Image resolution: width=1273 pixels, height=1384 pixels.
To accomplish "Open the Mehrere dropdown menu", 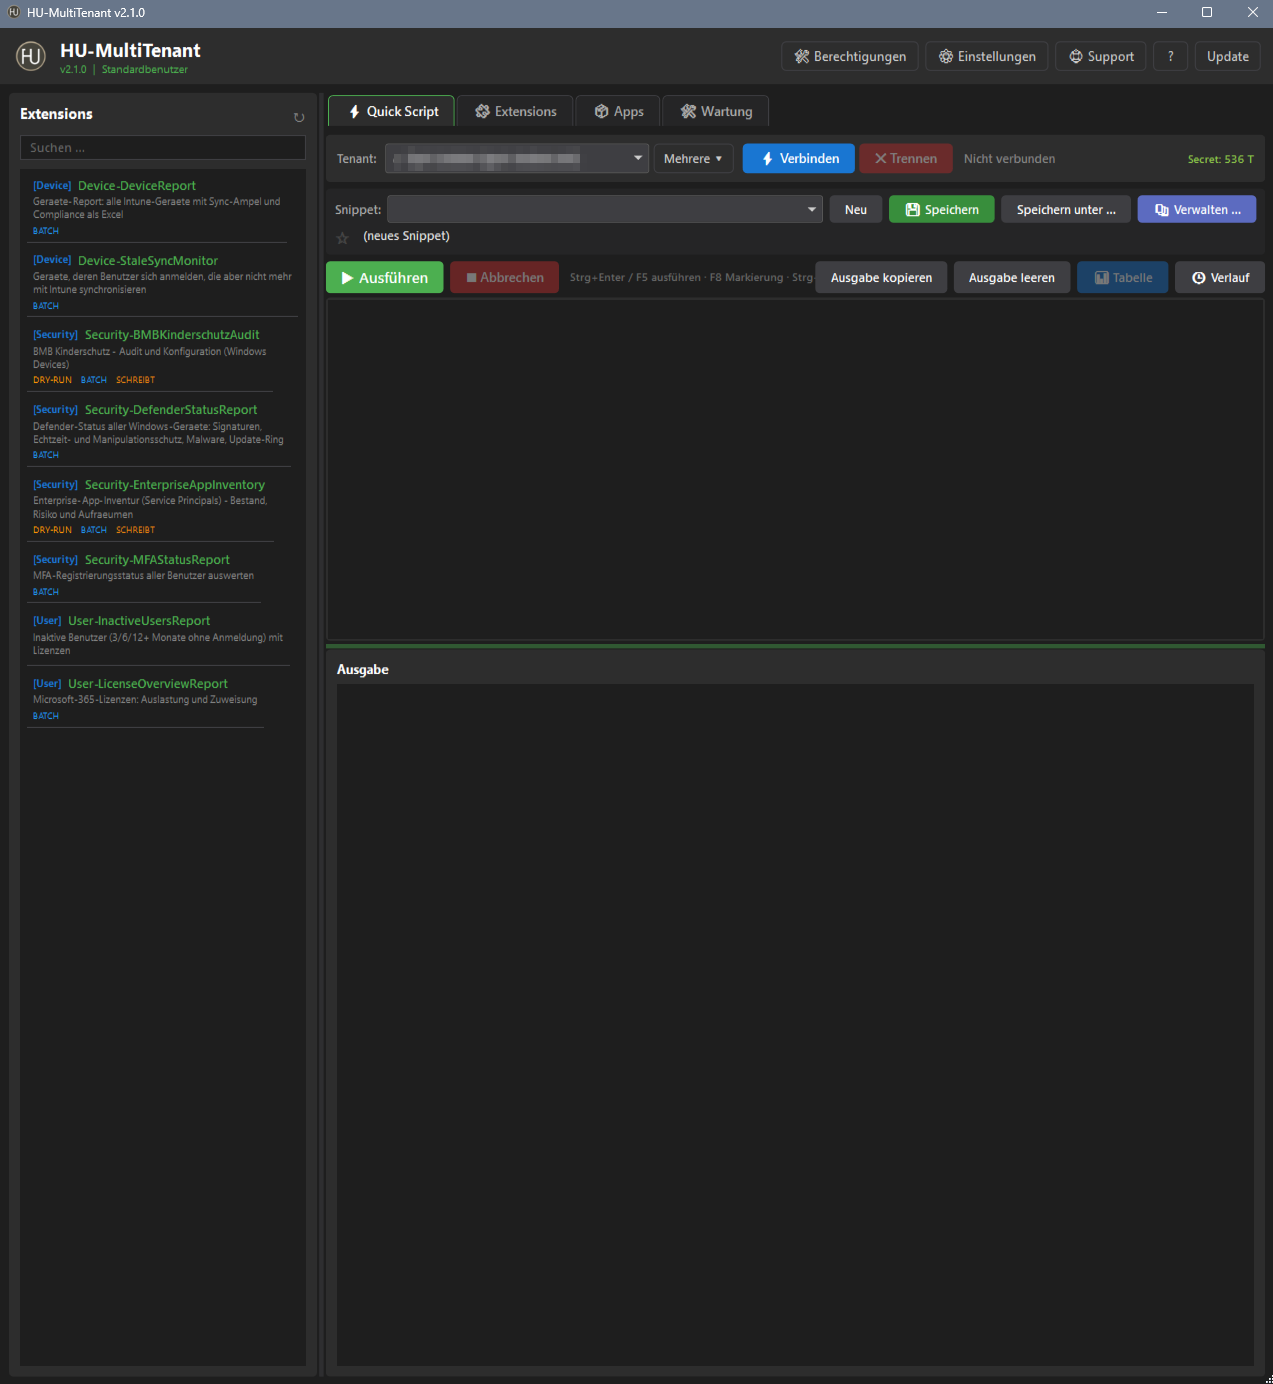I will coord(693,158).
